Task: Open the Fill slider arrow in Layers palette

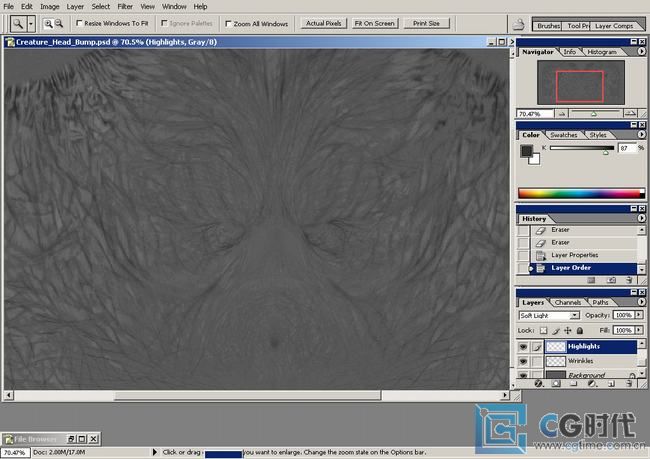Action: [639, 330]
